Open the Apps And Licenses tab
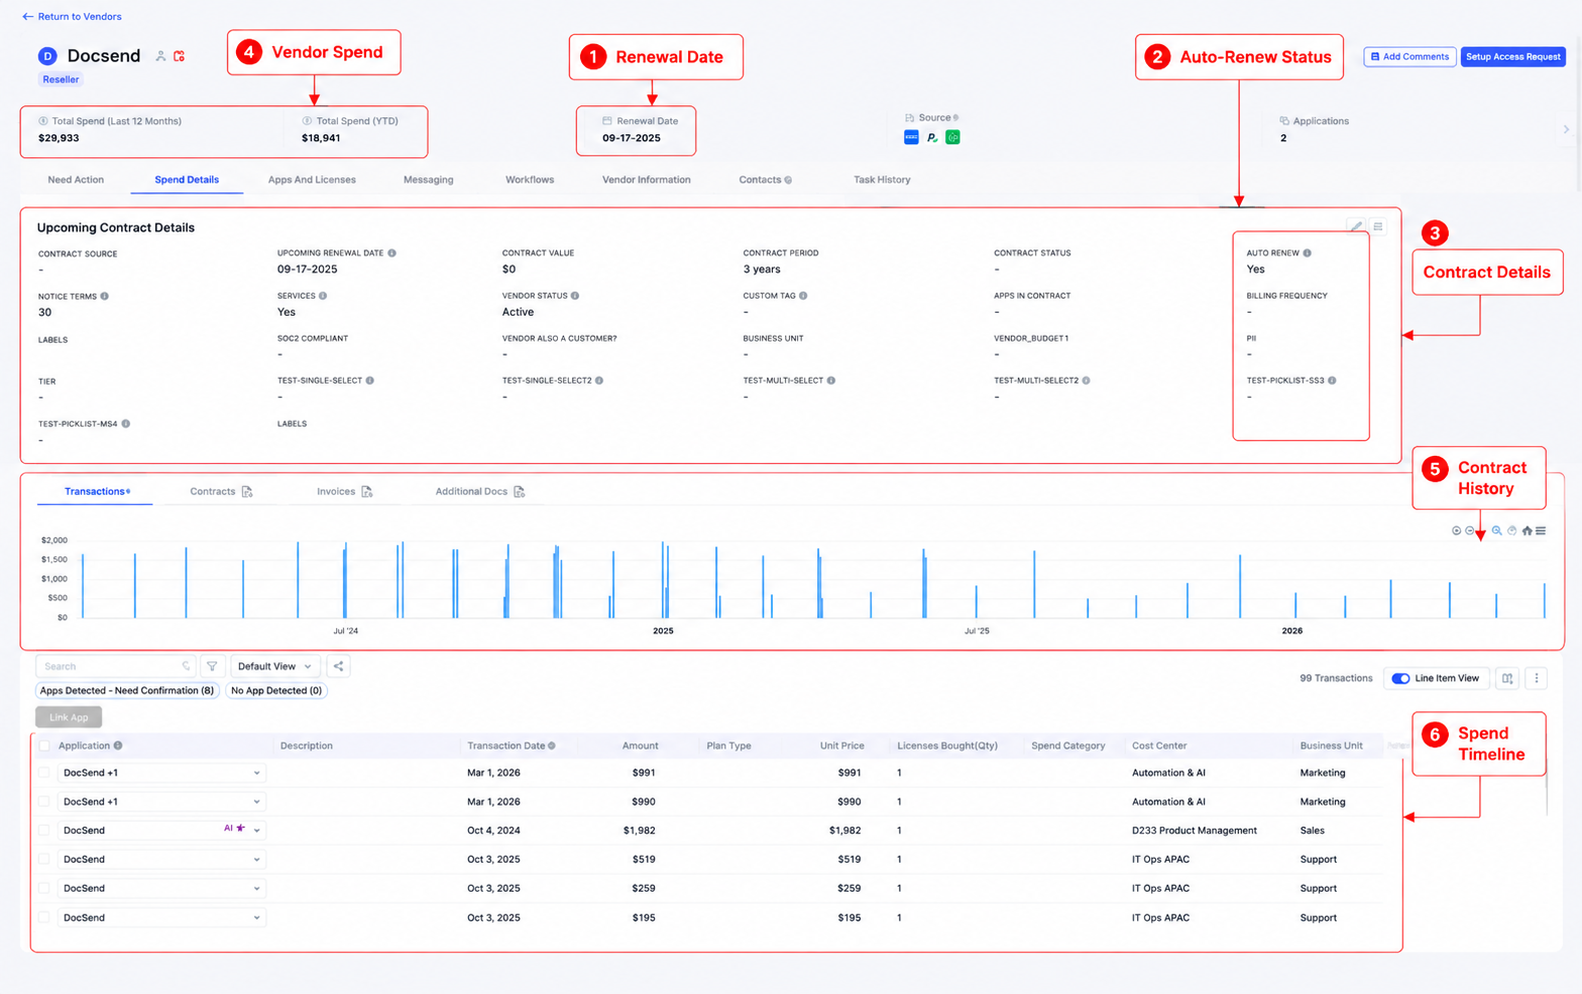Image resolution: width=1582 pixels, height=994 pixels. click(312, 180)
